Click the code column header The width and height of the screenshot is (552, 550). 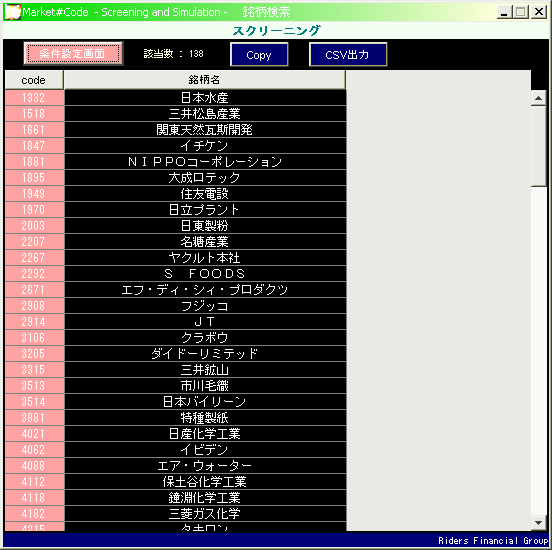pyautogui.click(x=34, y=80)
